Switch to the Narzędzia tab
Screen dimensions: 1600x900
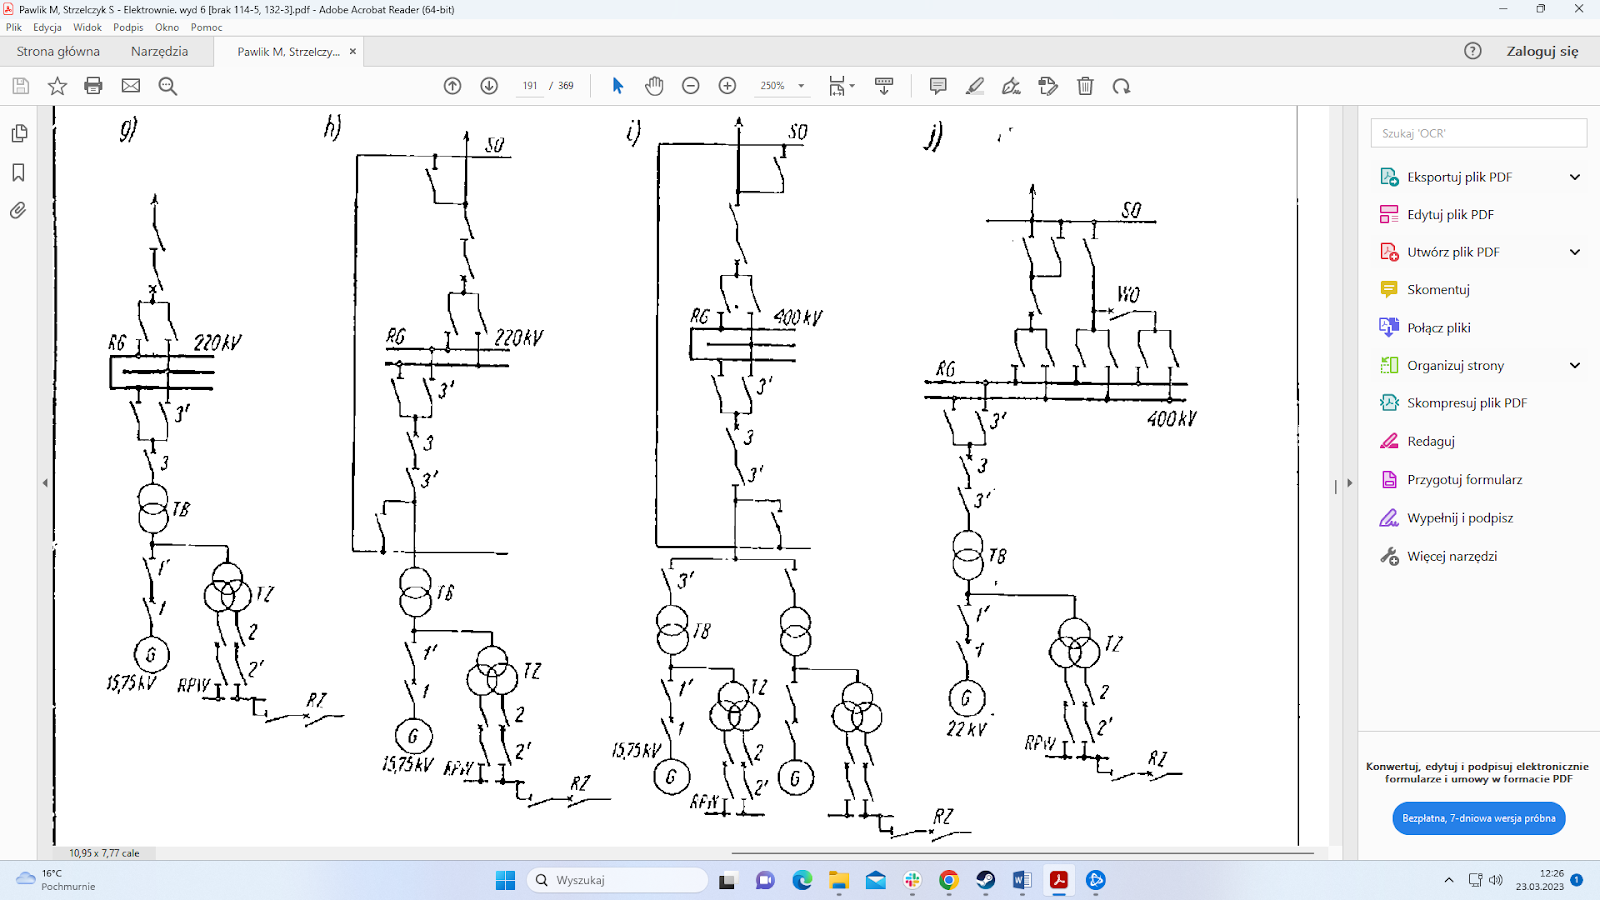(x=159, y=52)
